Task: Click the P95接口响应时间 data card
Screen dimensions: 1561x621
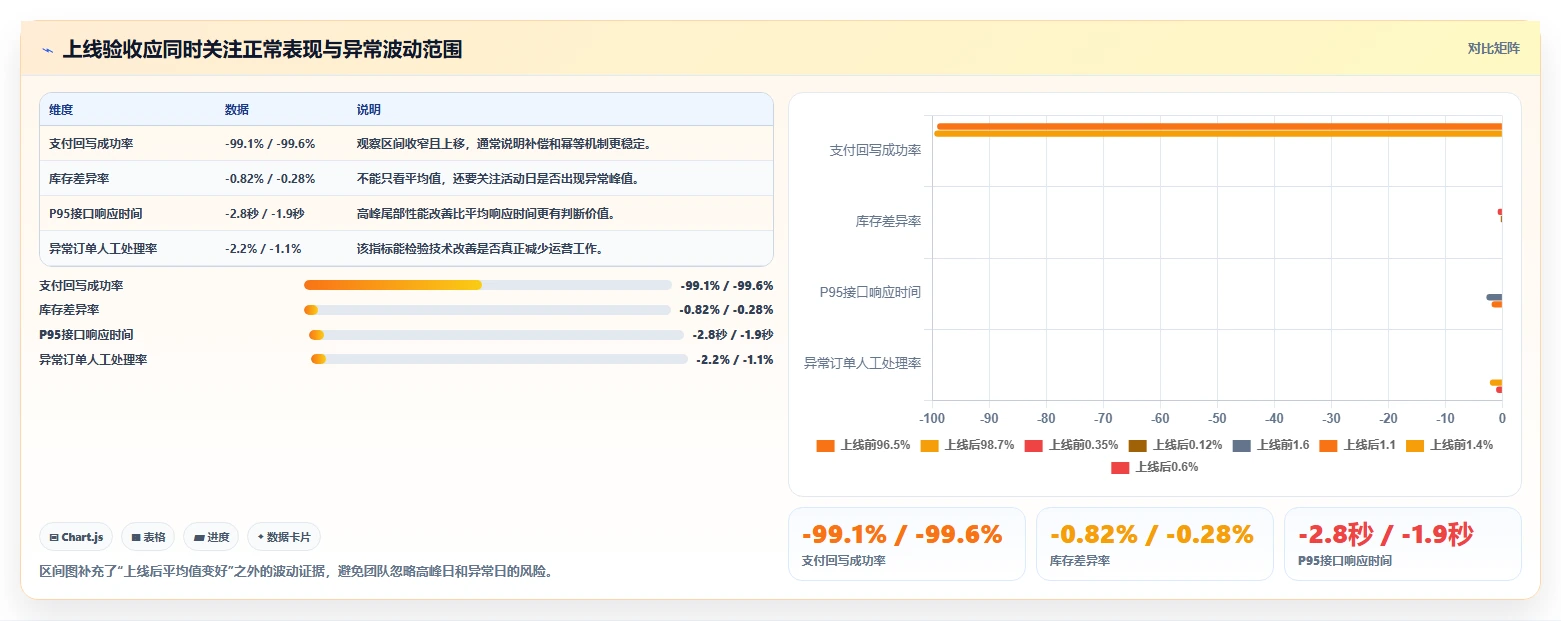Action: (x=1403, y=544)
